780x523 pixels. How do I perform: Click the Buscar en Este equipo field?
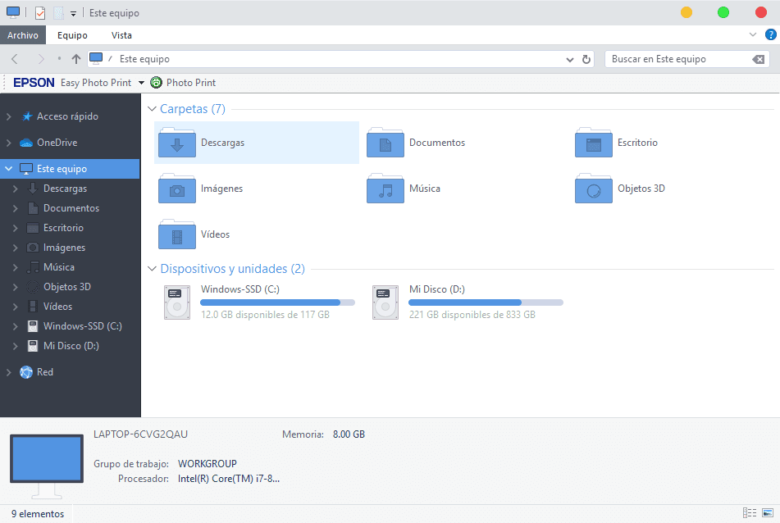click(679, 59)
